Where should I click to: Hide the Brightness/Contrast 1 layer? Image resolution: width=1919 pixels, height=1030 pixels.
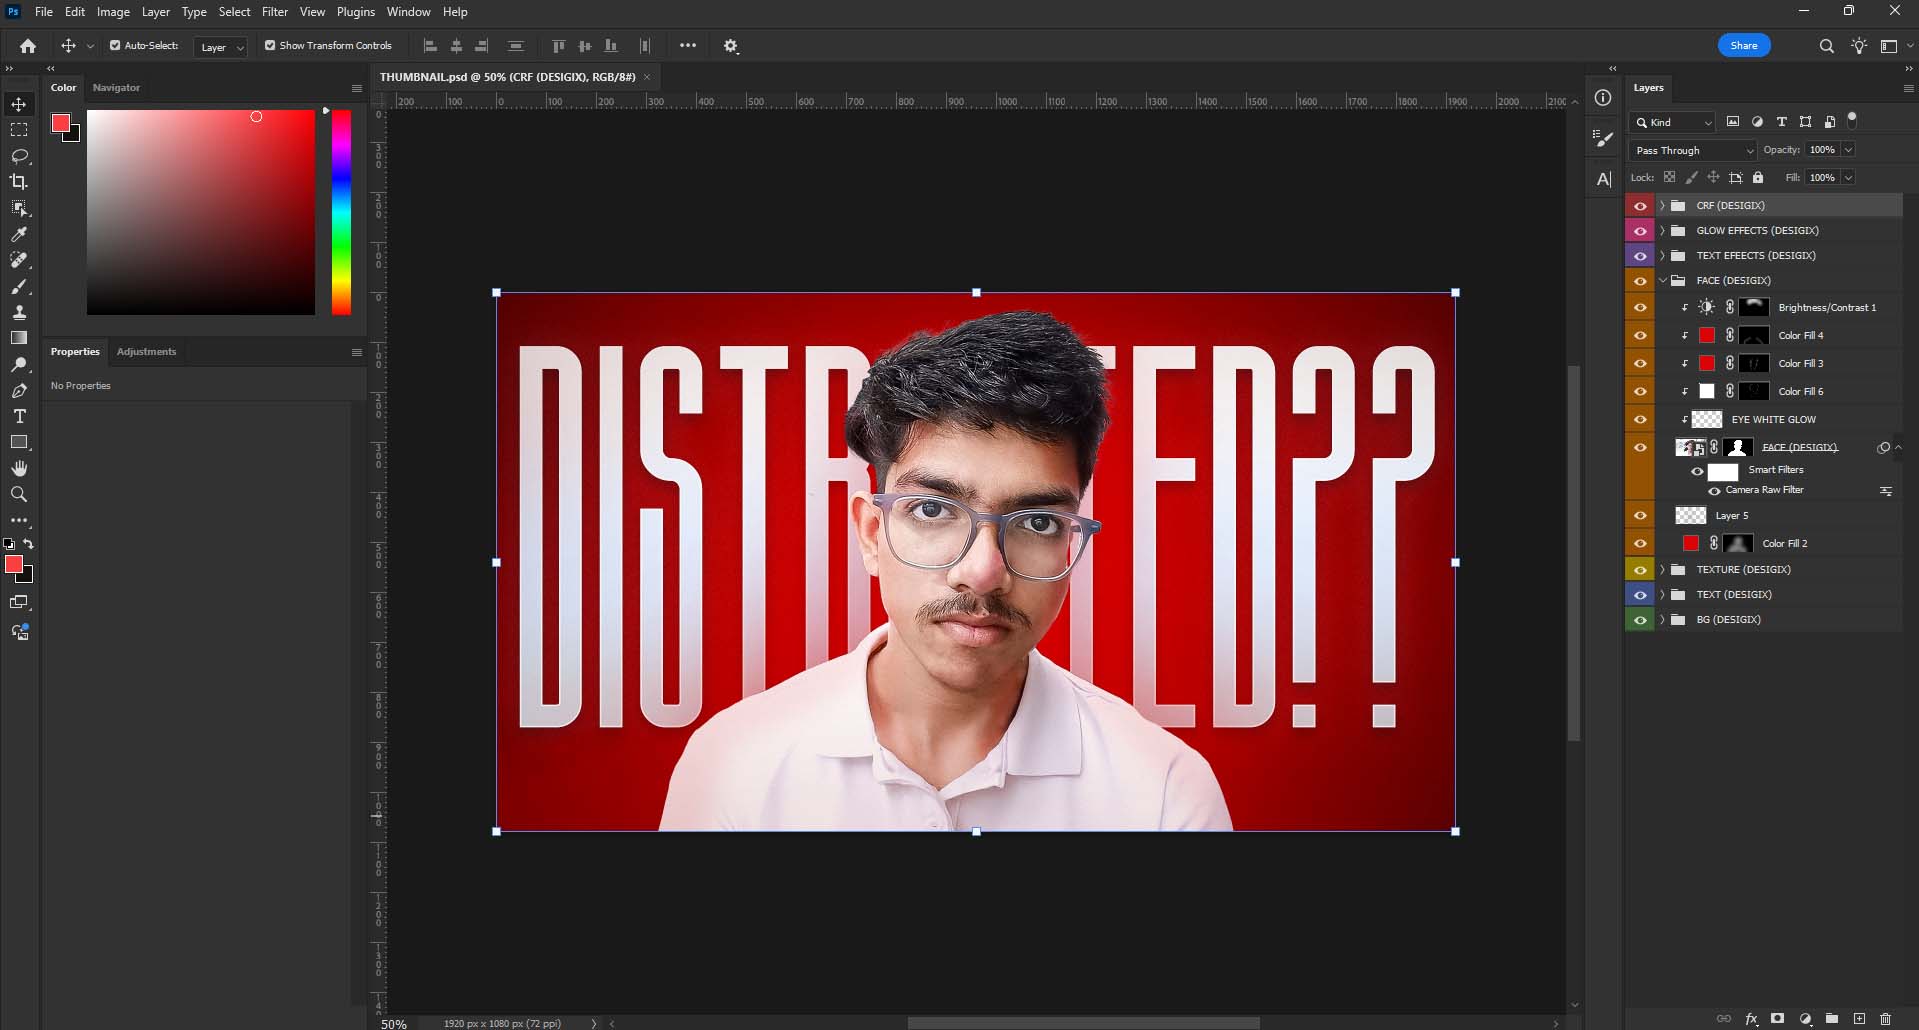[1640, 308]
